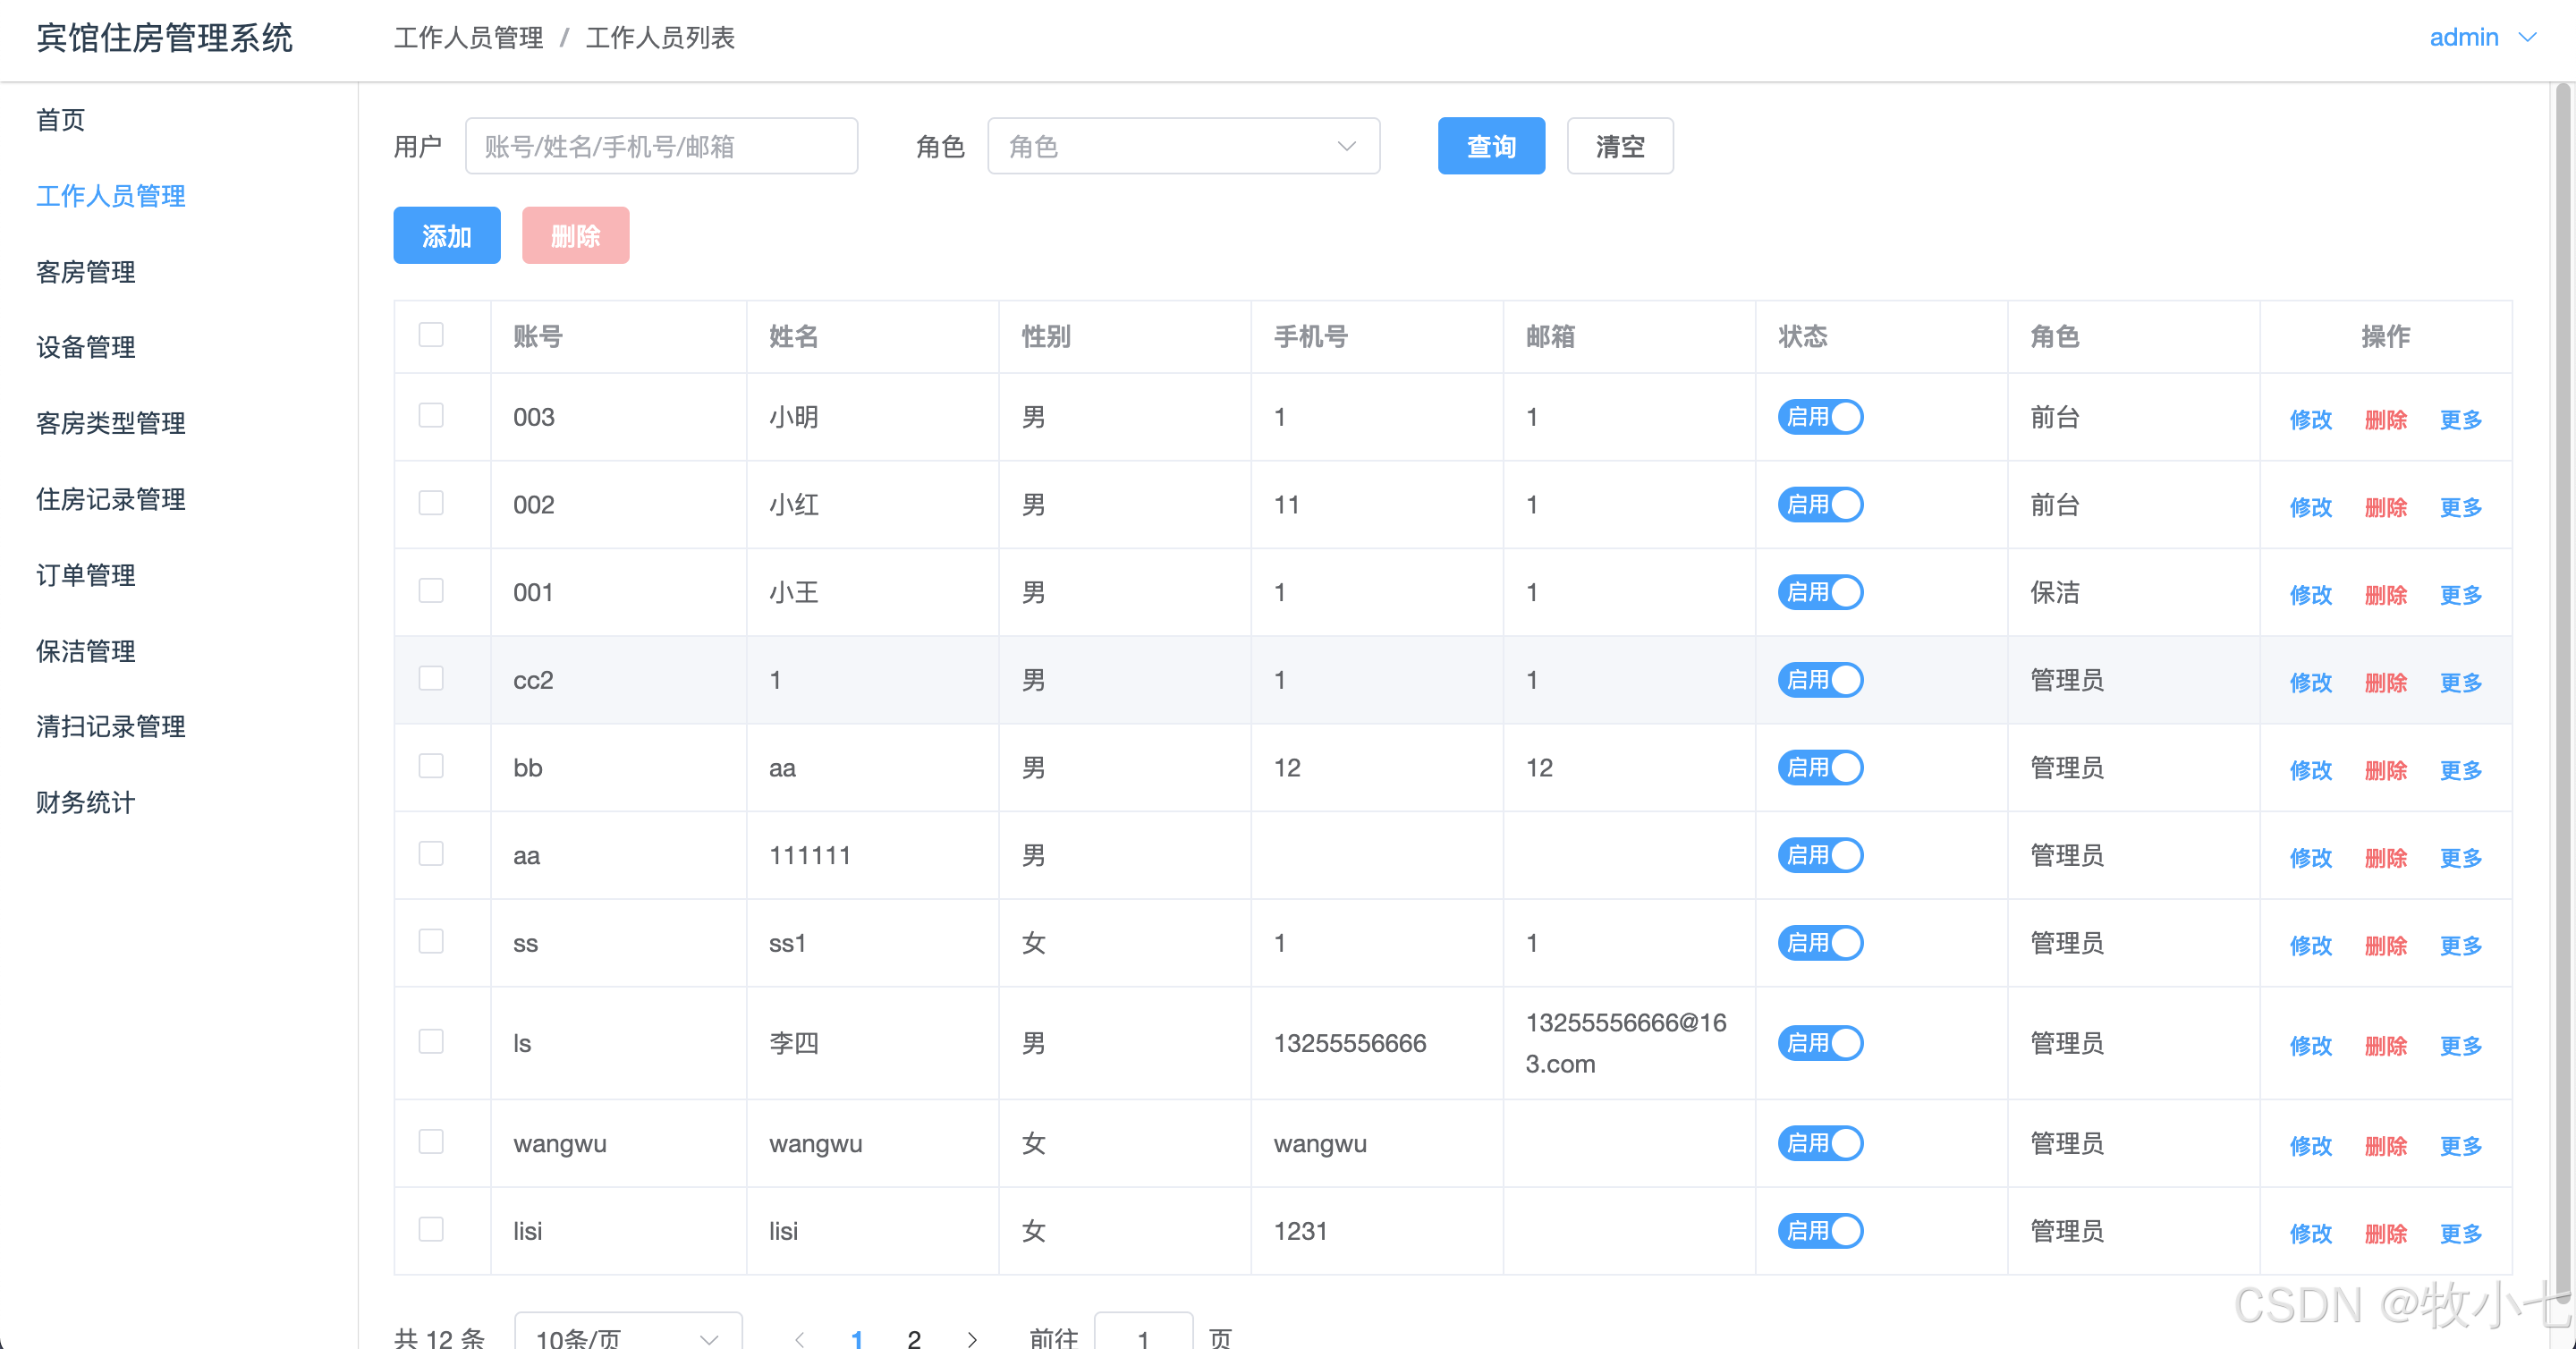Click 修改 link for account bb
Viewport: 2576px width, 1349px height.
coord(2310,770)
